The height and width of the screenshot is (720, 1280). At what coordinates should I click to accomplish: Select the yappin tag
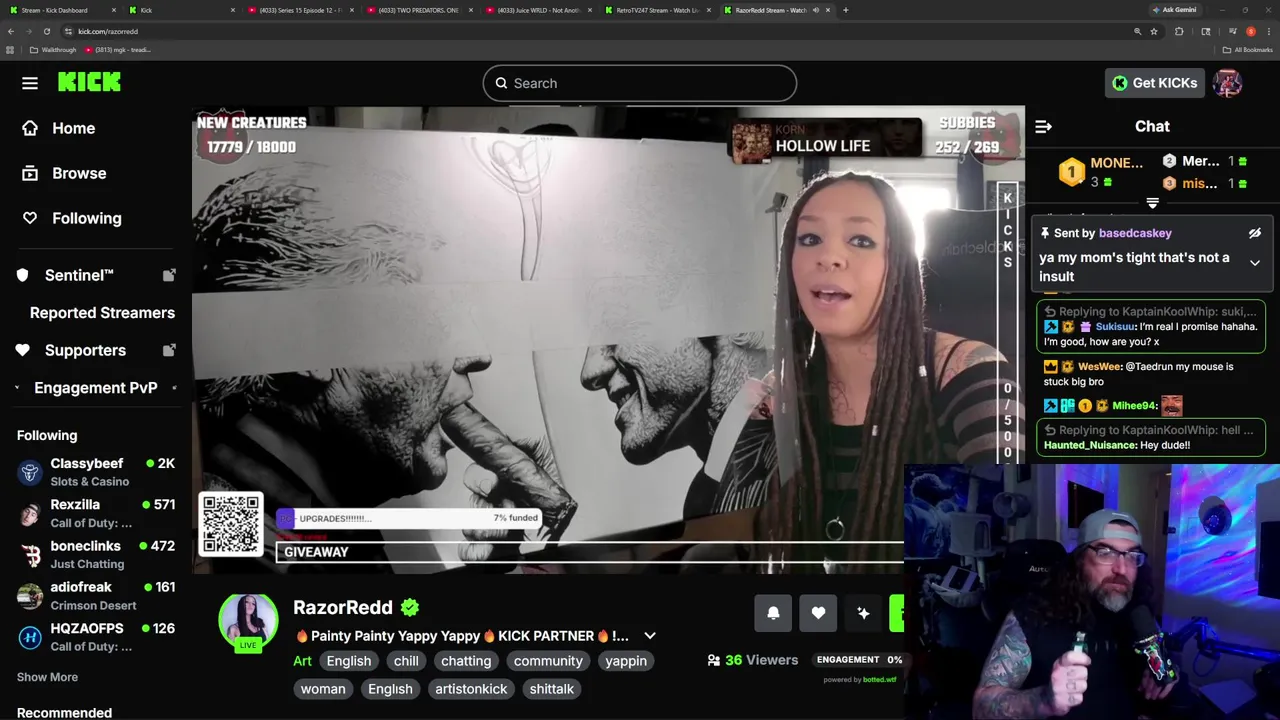point(626,661)
